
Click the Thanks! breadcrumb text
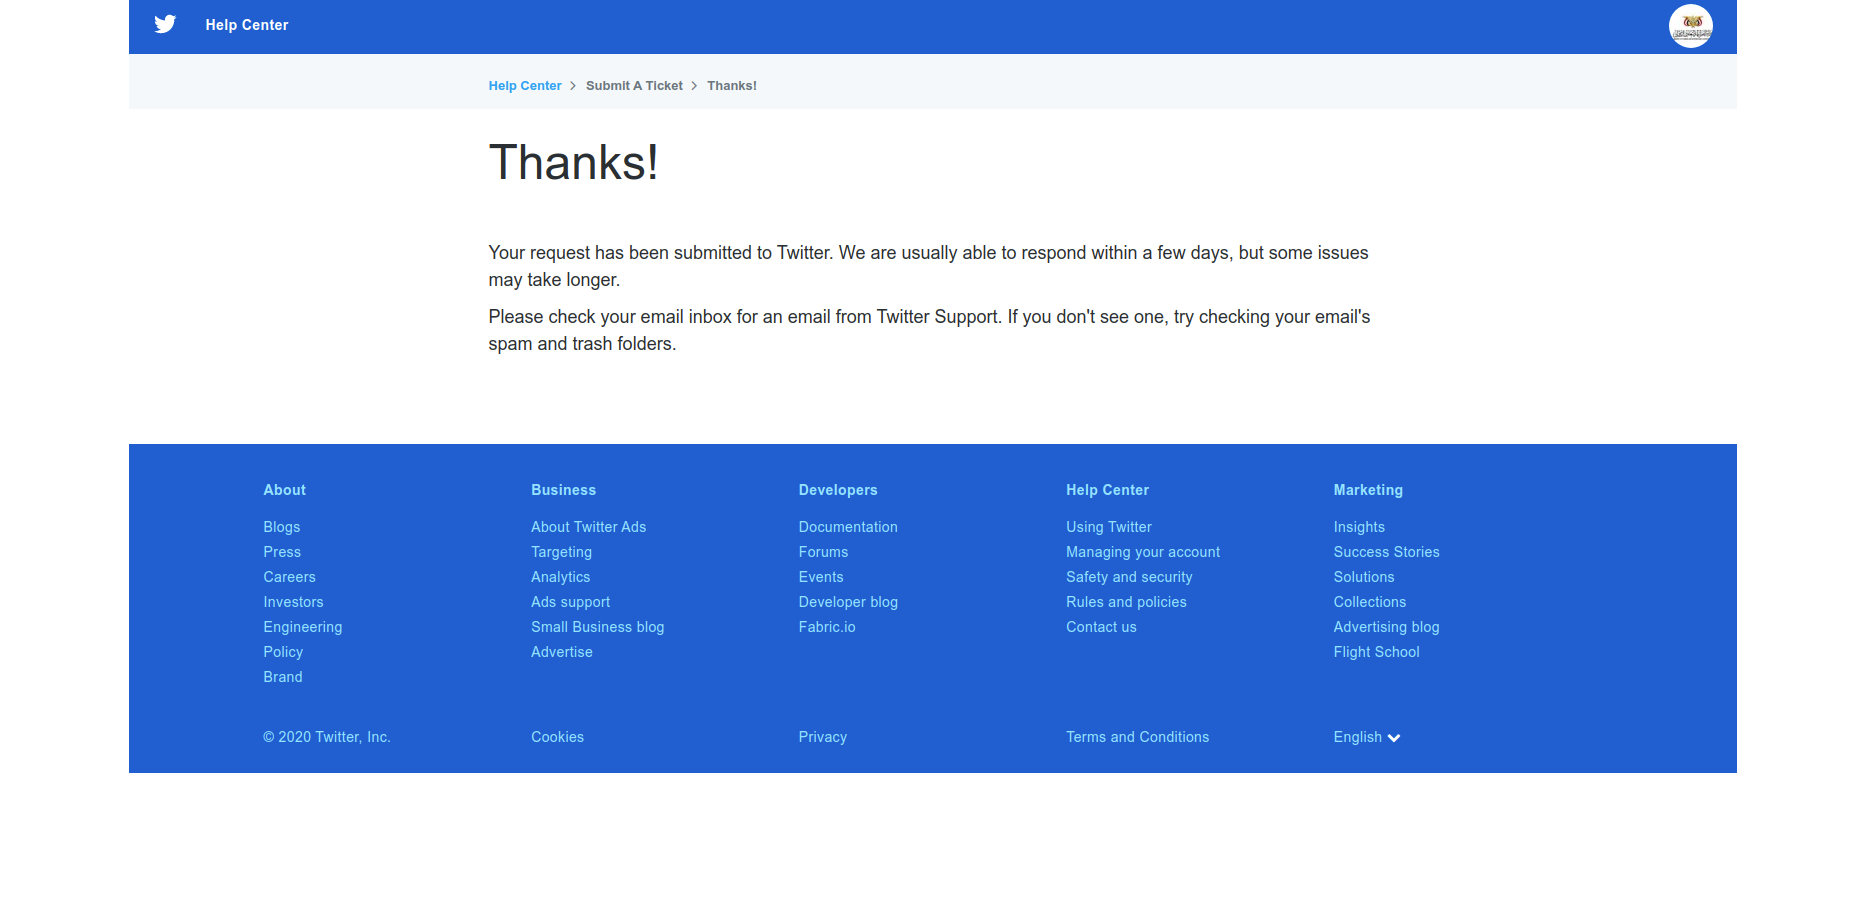[x=732, y=86]
